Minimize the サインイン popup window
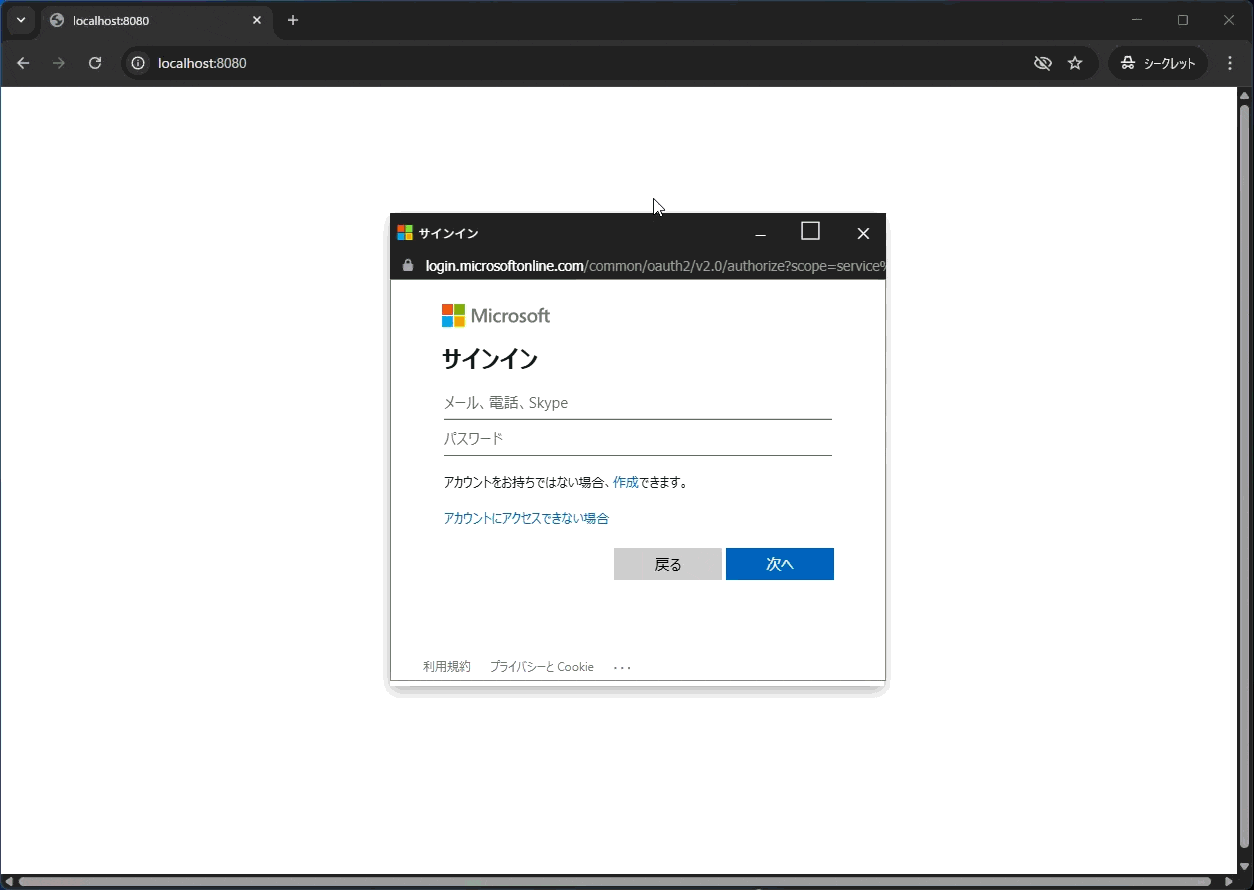The image size is (1254, 890). click(x=760, y=233)
